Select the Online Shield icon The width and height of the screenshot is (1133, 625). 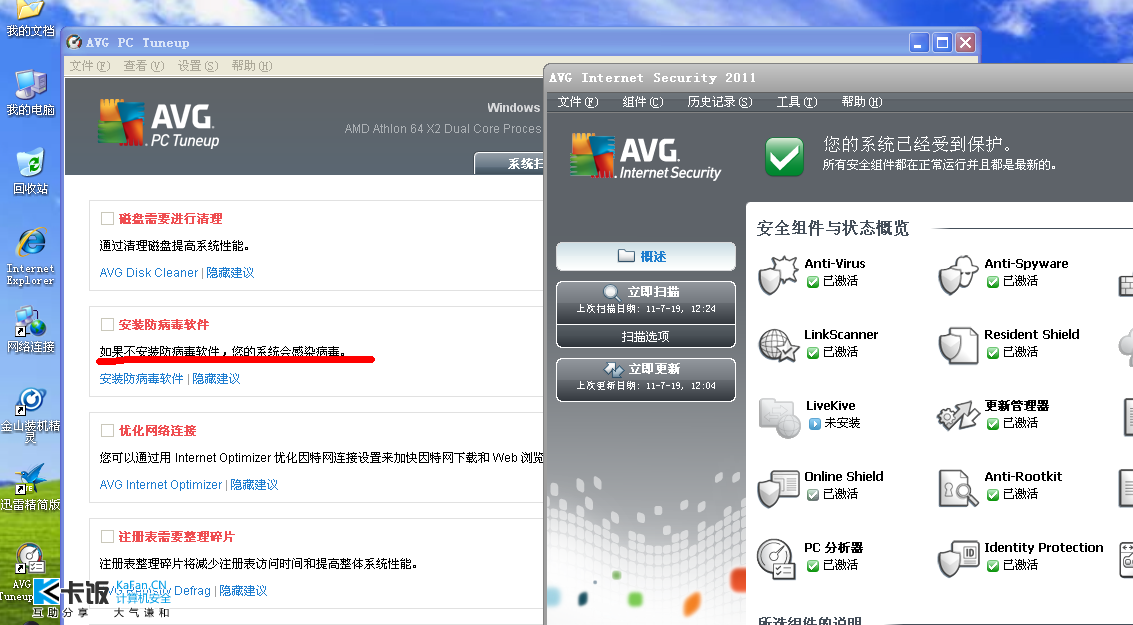777,488
